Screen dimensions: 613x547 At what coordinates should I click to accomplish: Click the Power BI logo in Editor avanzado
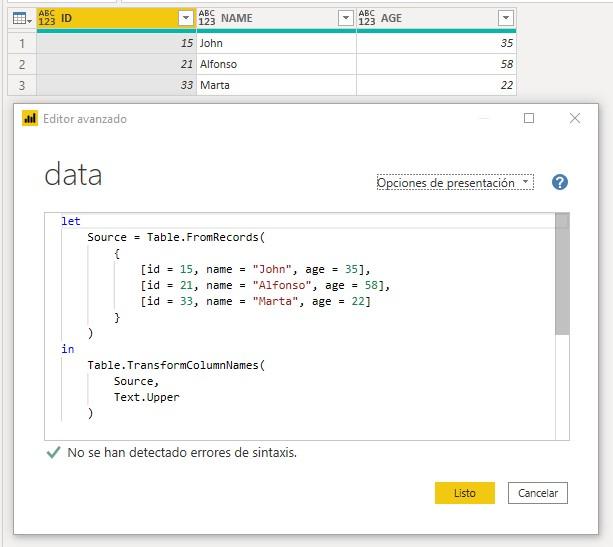pyautogui.click(x=30, y=118)
